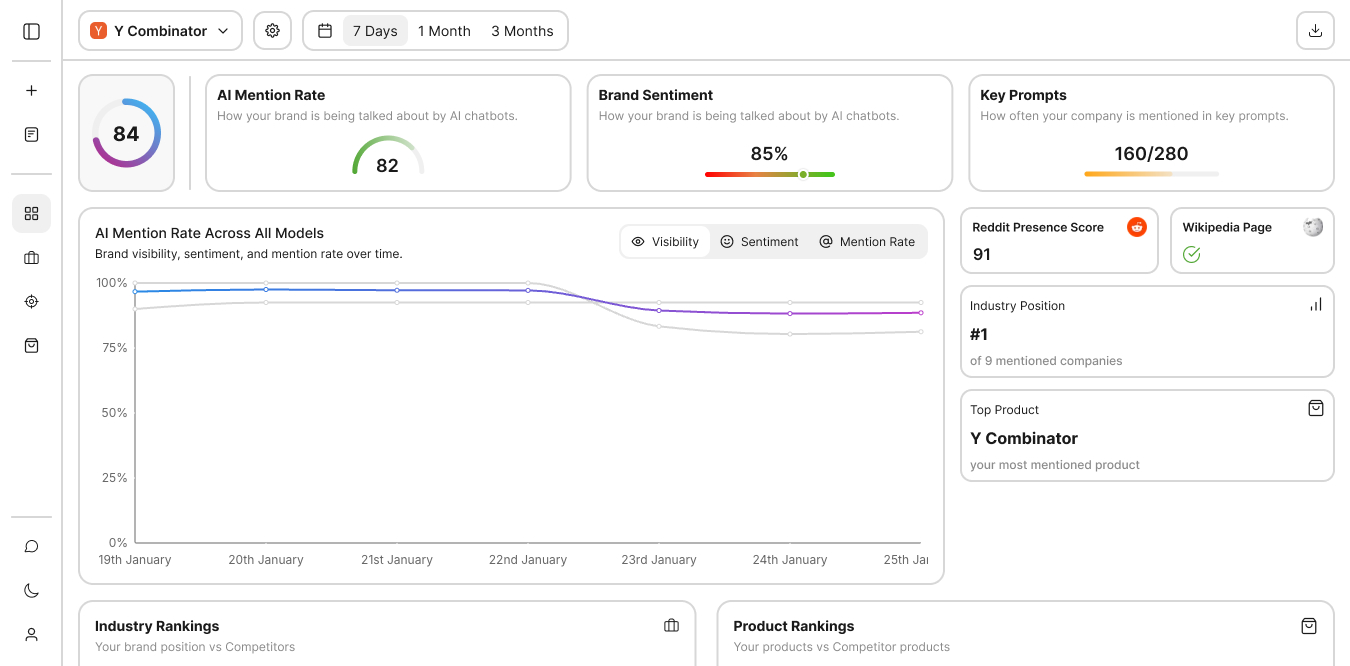The image size is (1350, 666).
Task: Open the user profile sidebar icon
Action: coord(31,634)
